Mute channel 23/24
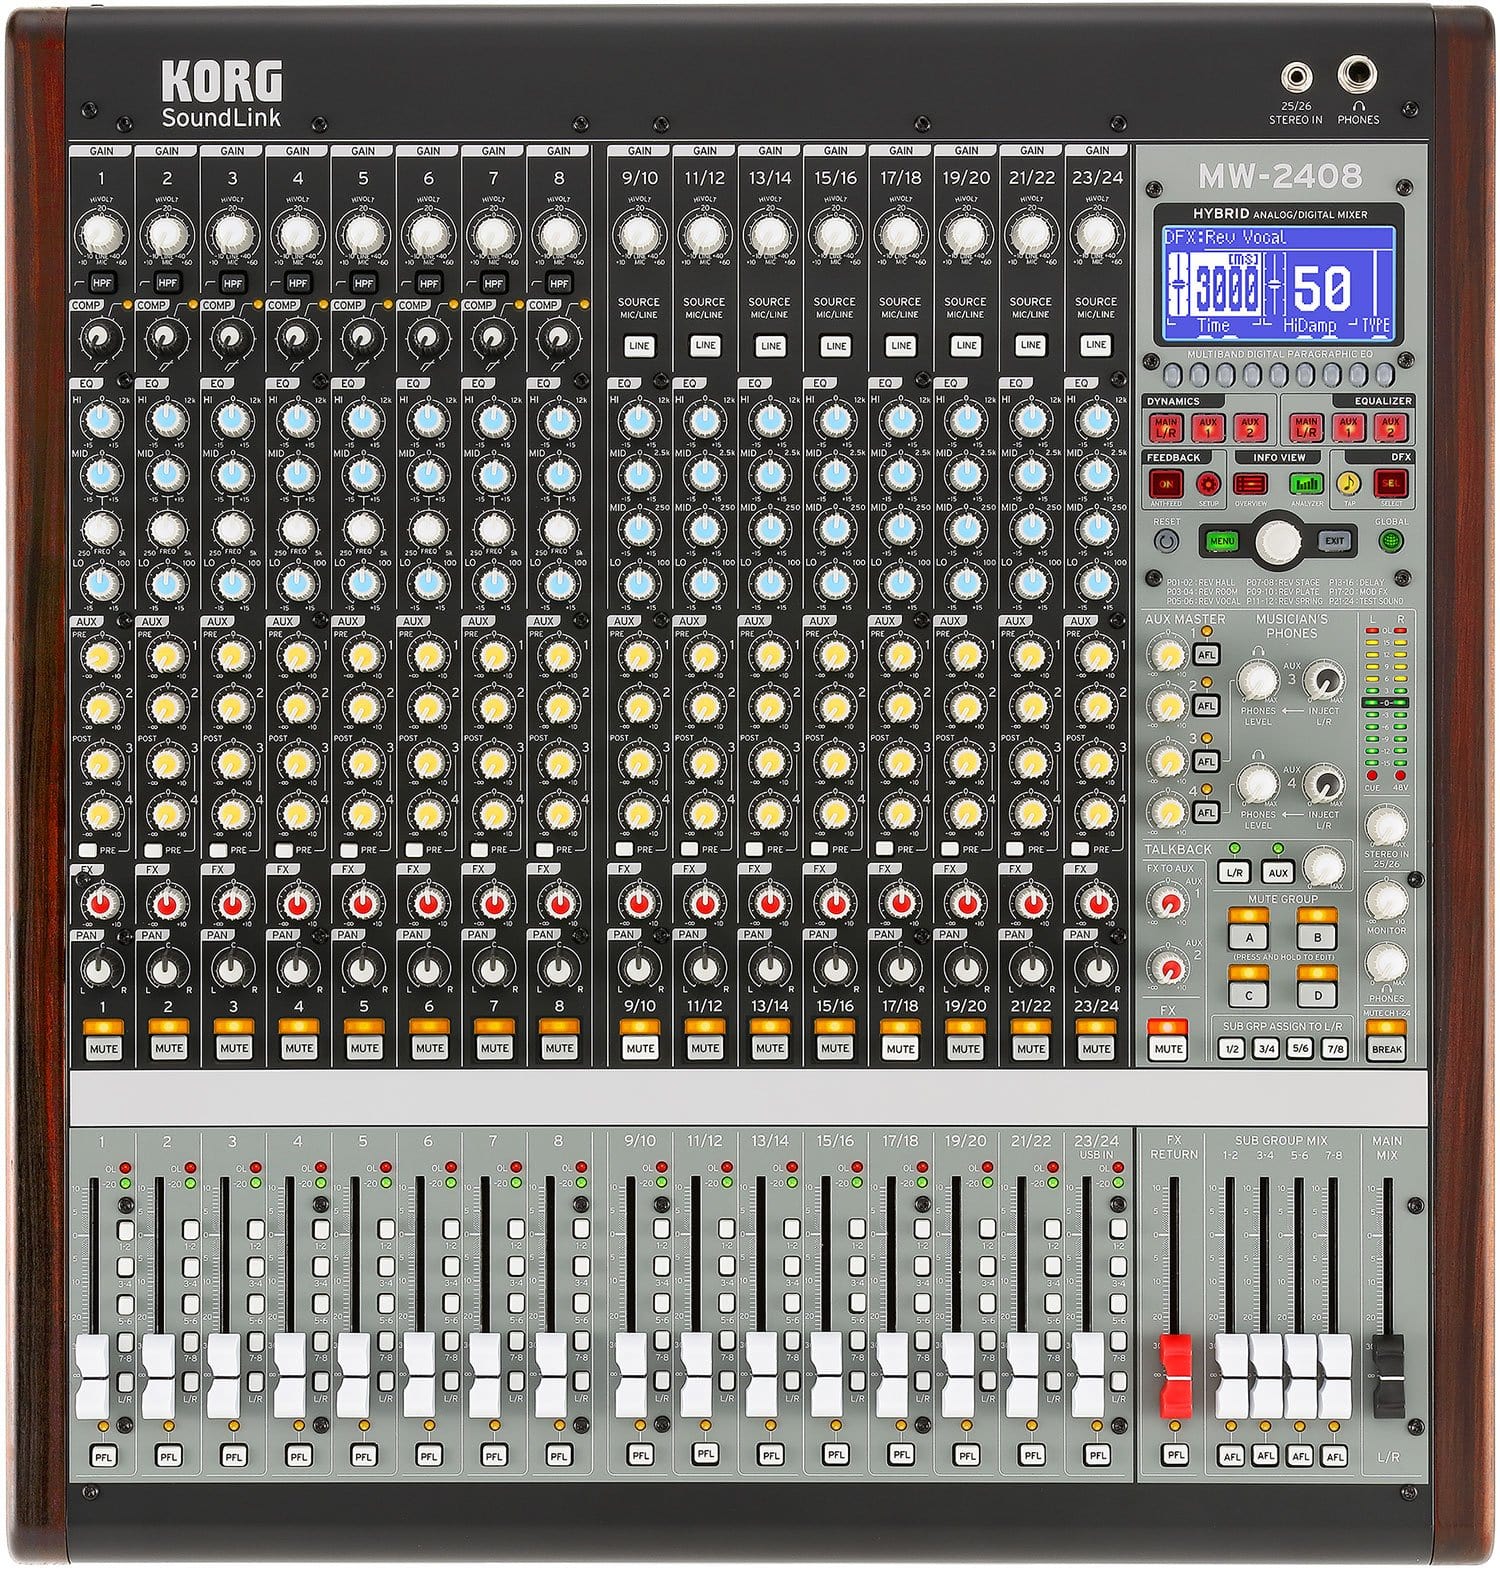The height and width of the screenshot is (1570, 1500). click(x=1096, y=1048)
